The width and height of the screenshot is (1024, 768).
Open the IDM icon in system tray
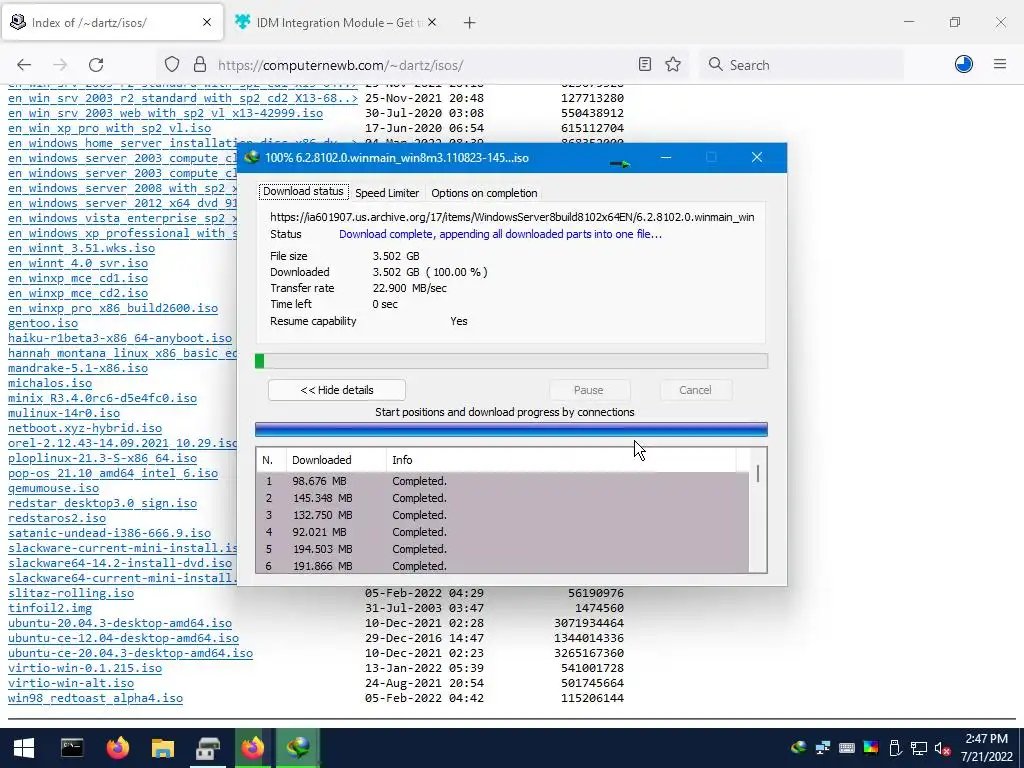798,748
